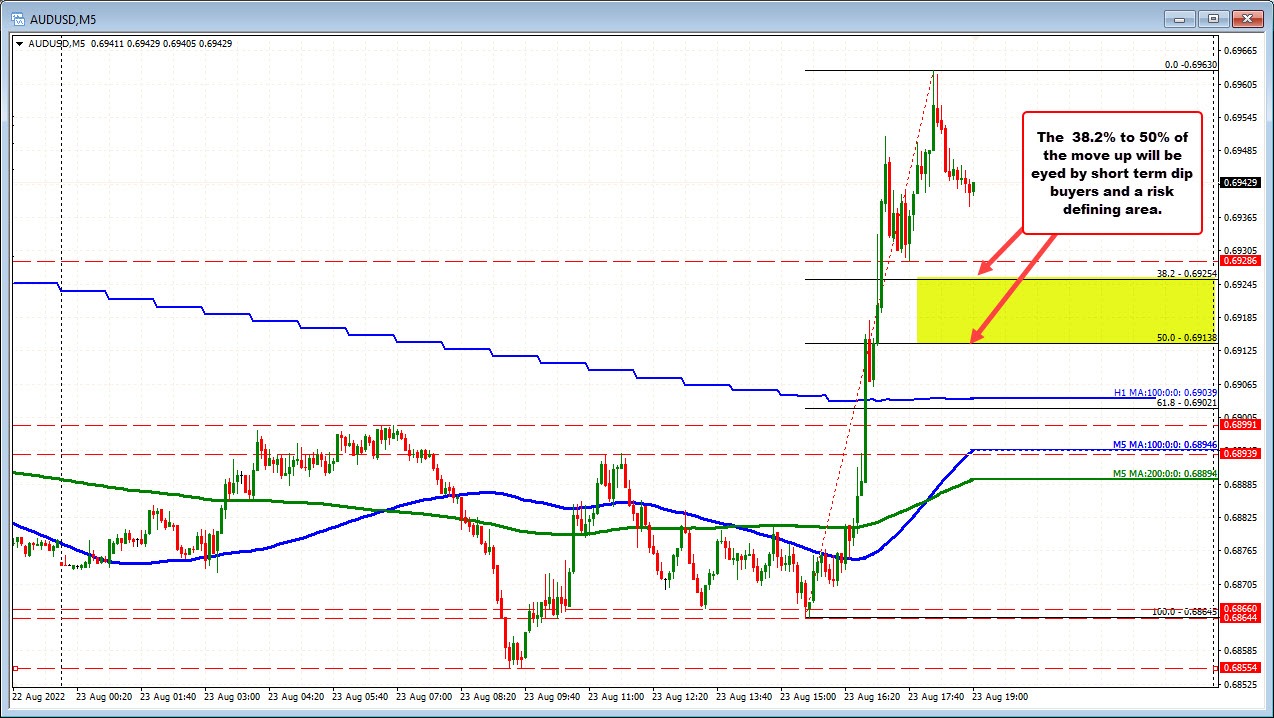
Task: Select the yellow highlighted retracement rectangle
Action: [x=1064, y=310]
